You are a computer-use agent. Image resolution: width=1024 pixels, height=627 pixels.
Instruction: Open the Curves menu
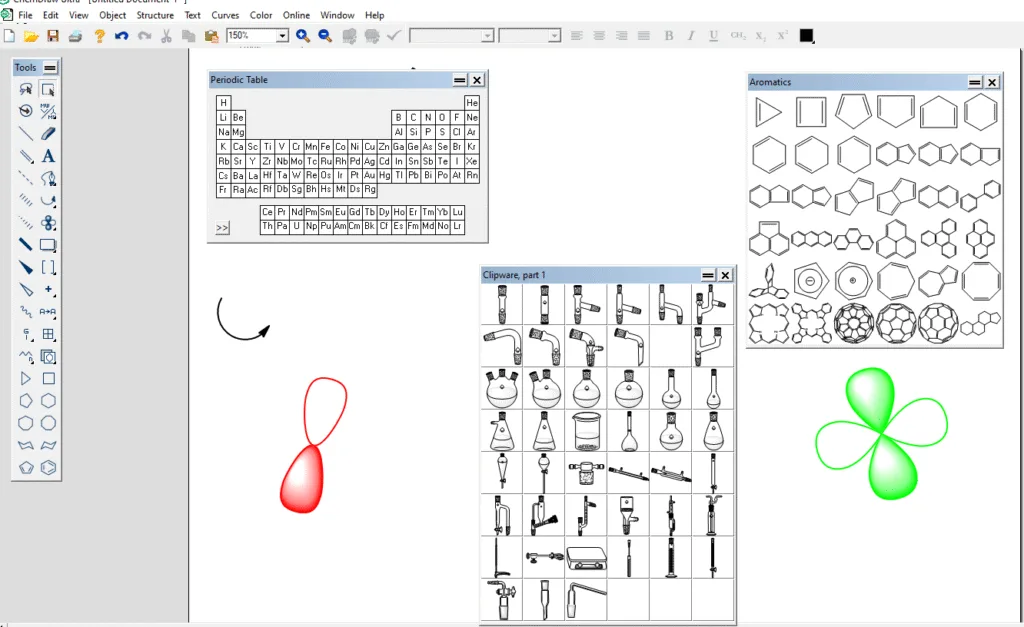pos(225,15)
